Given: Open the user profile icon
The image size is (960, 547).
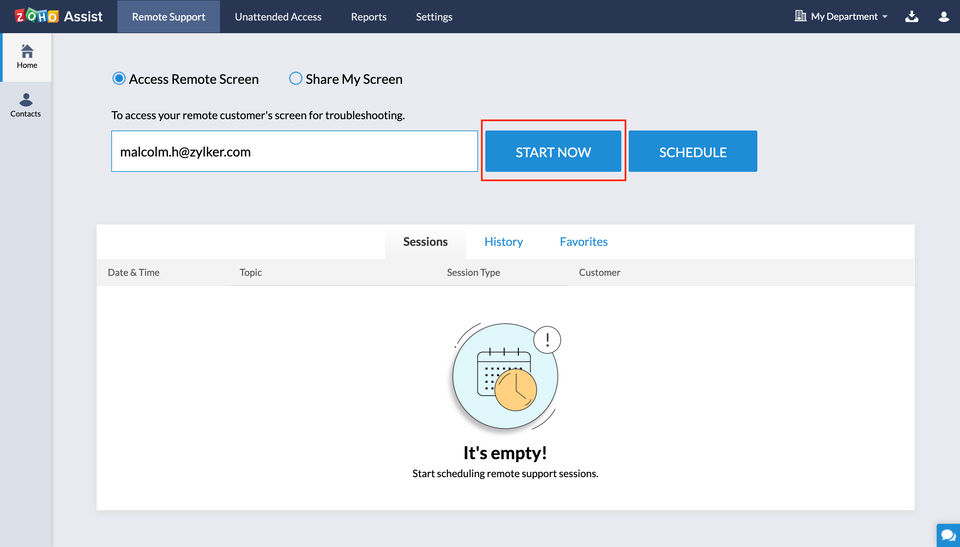Looking at the screenshot, I should (943, 17).
